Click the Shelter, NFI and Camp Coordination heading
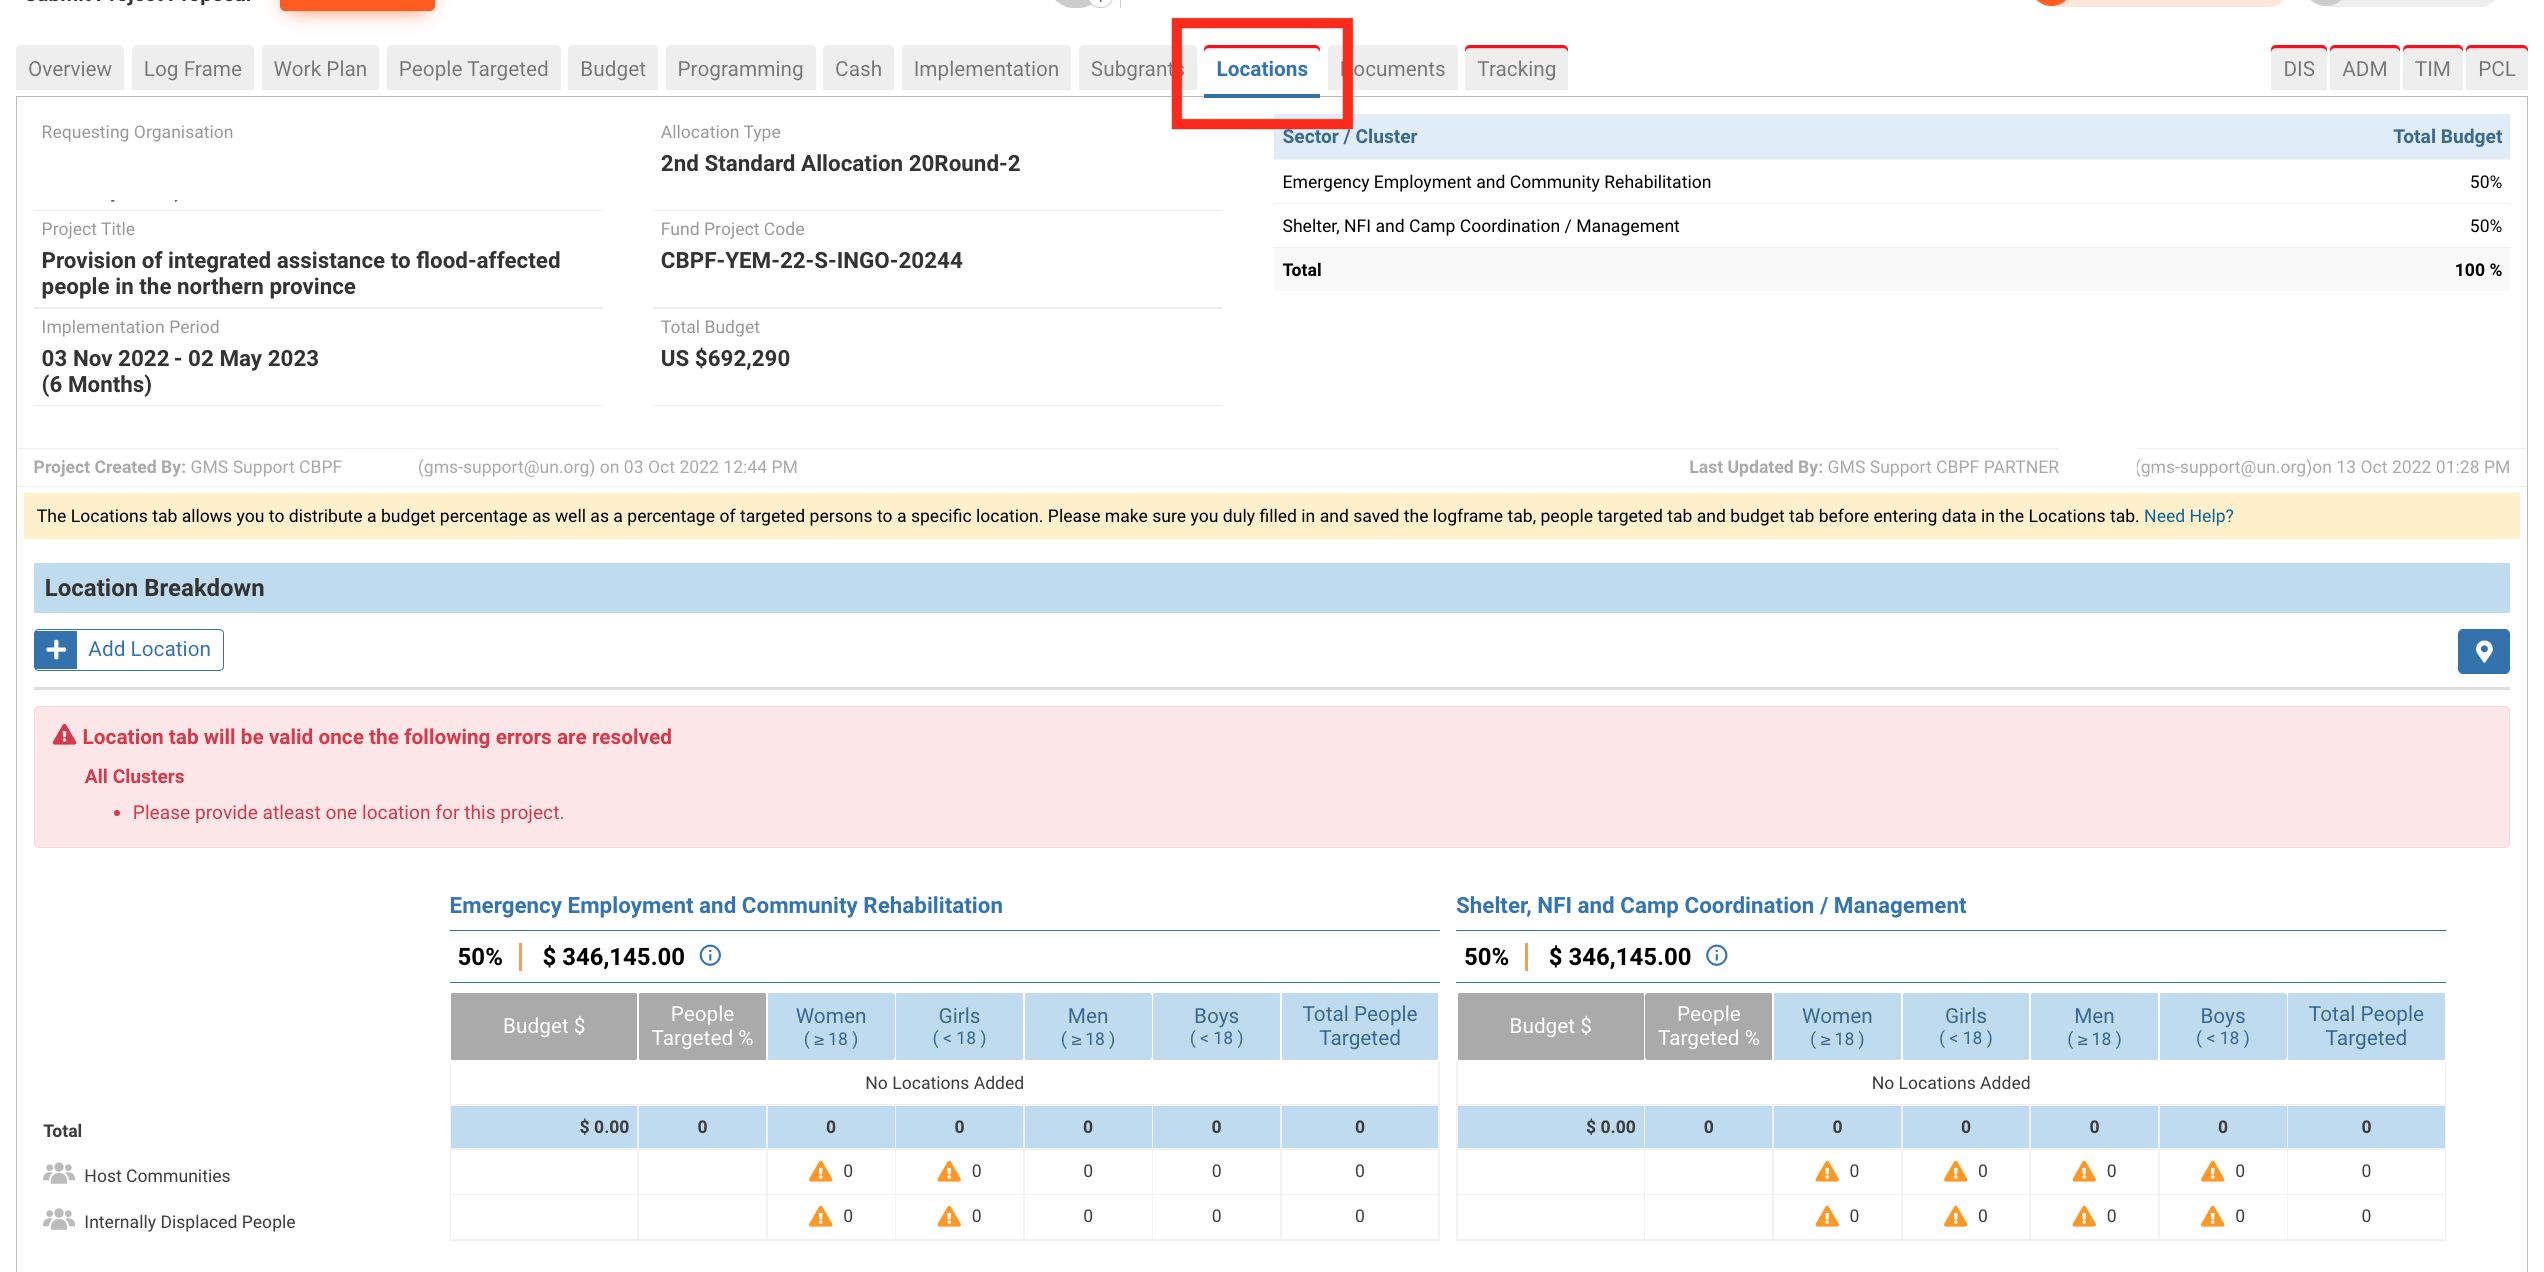 [x=1711, y=905]
